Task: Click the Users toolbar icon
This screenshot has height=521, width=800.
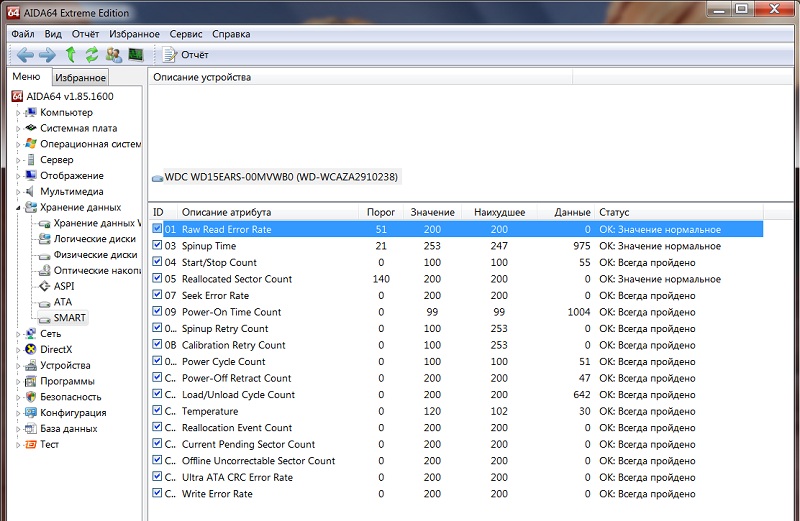Action: [114, 54]
